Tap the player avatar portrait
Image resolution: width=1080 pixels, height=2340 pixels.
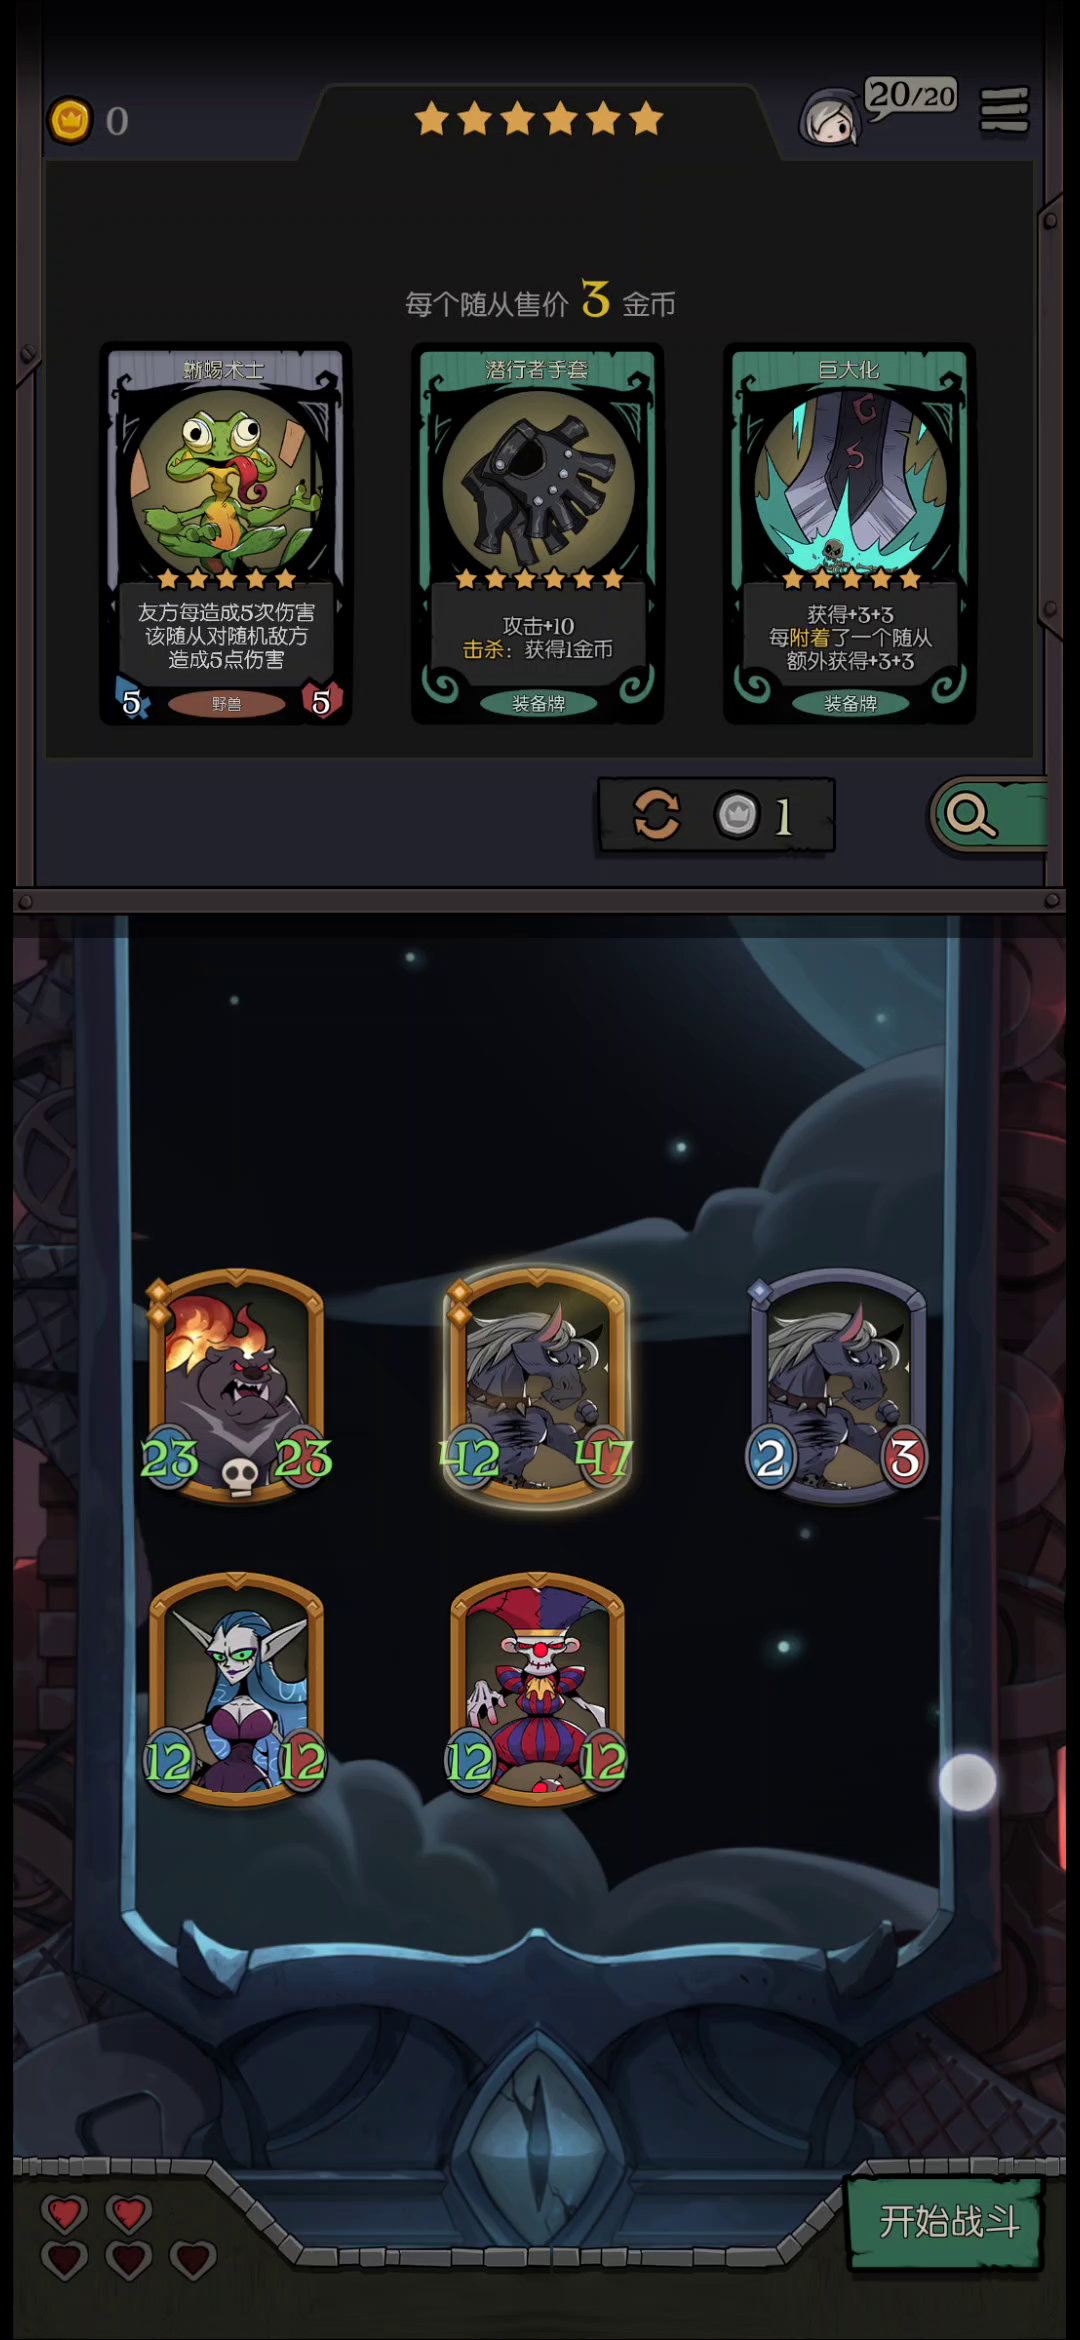pos(829,118)
